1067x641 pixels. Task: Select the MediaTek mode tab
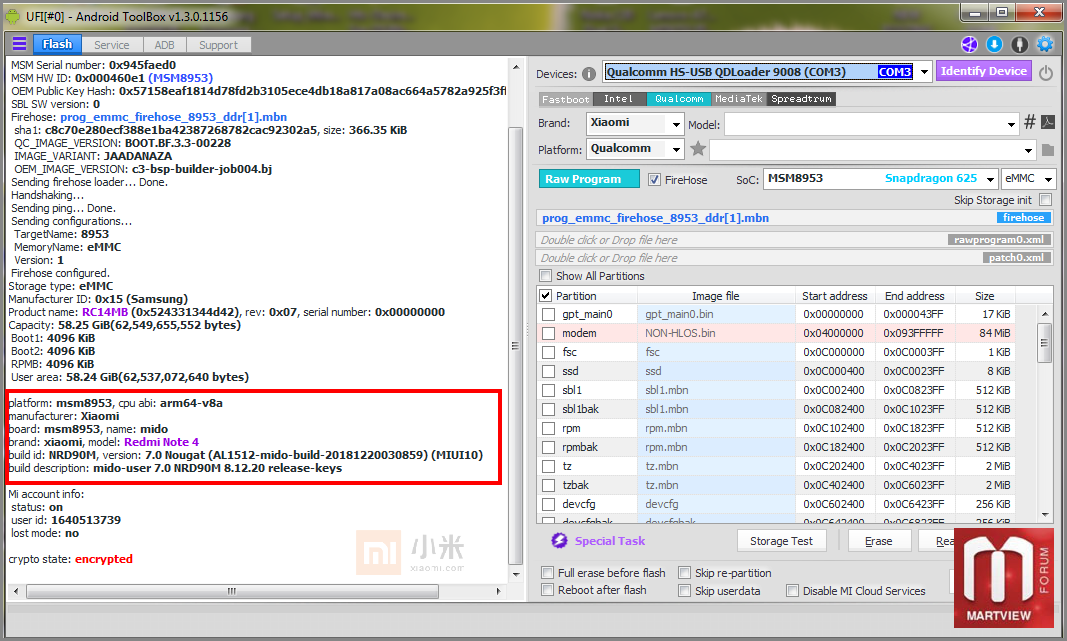click(739, 99)
